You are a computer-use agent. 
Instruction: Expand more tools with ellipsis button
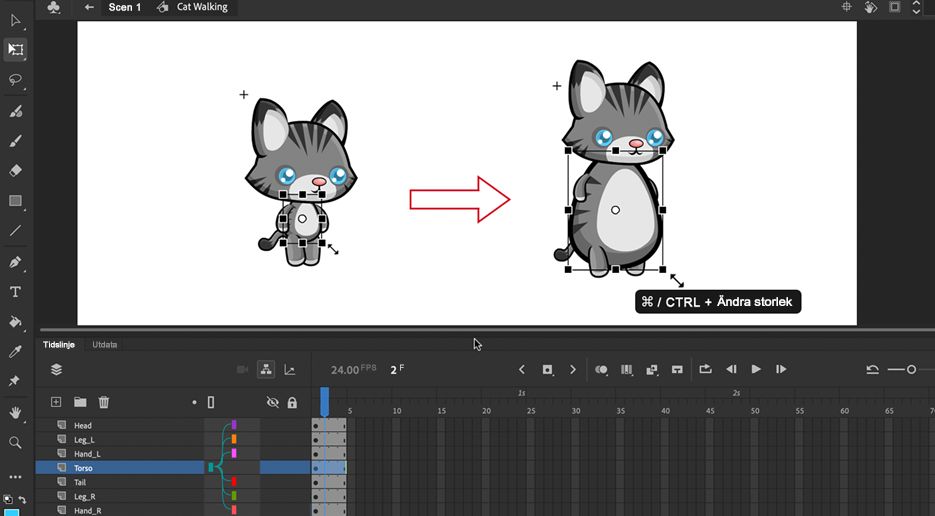[16, 477]
